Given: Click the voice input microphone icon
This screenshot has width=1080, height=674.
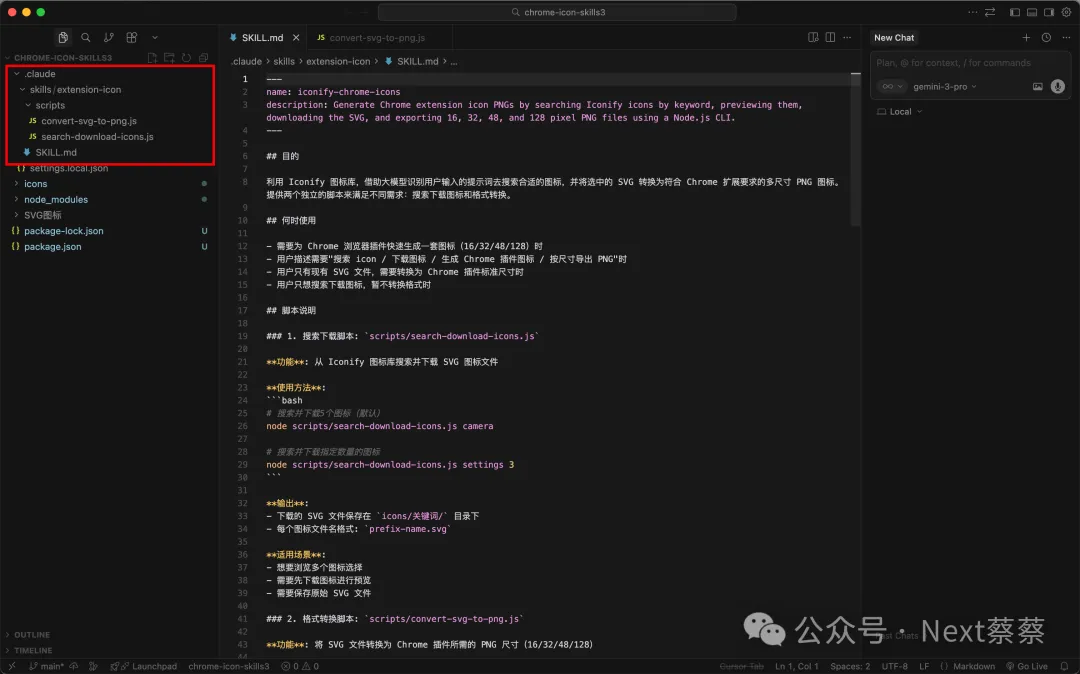Looking at the screenshot, I should click(1057, 87).
